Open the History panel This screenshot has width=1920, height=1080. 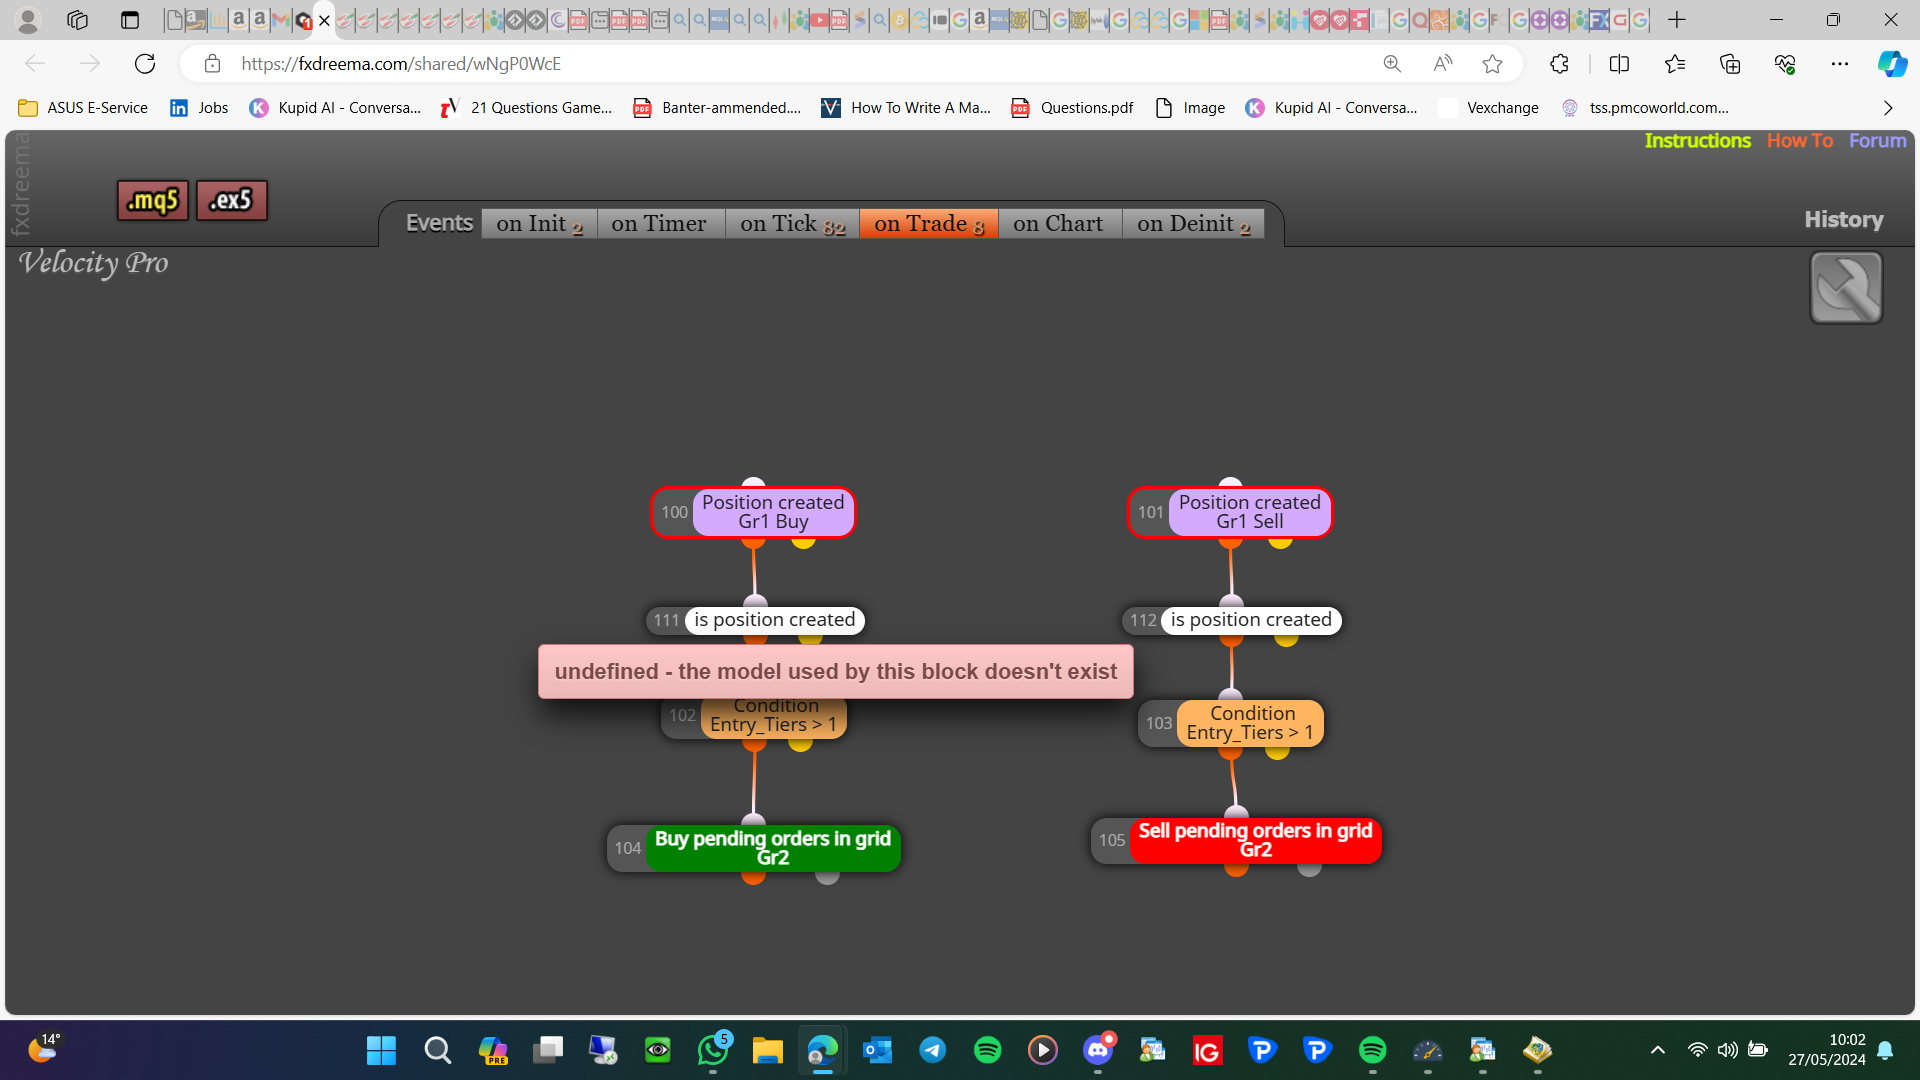(x=1843, y=219)
